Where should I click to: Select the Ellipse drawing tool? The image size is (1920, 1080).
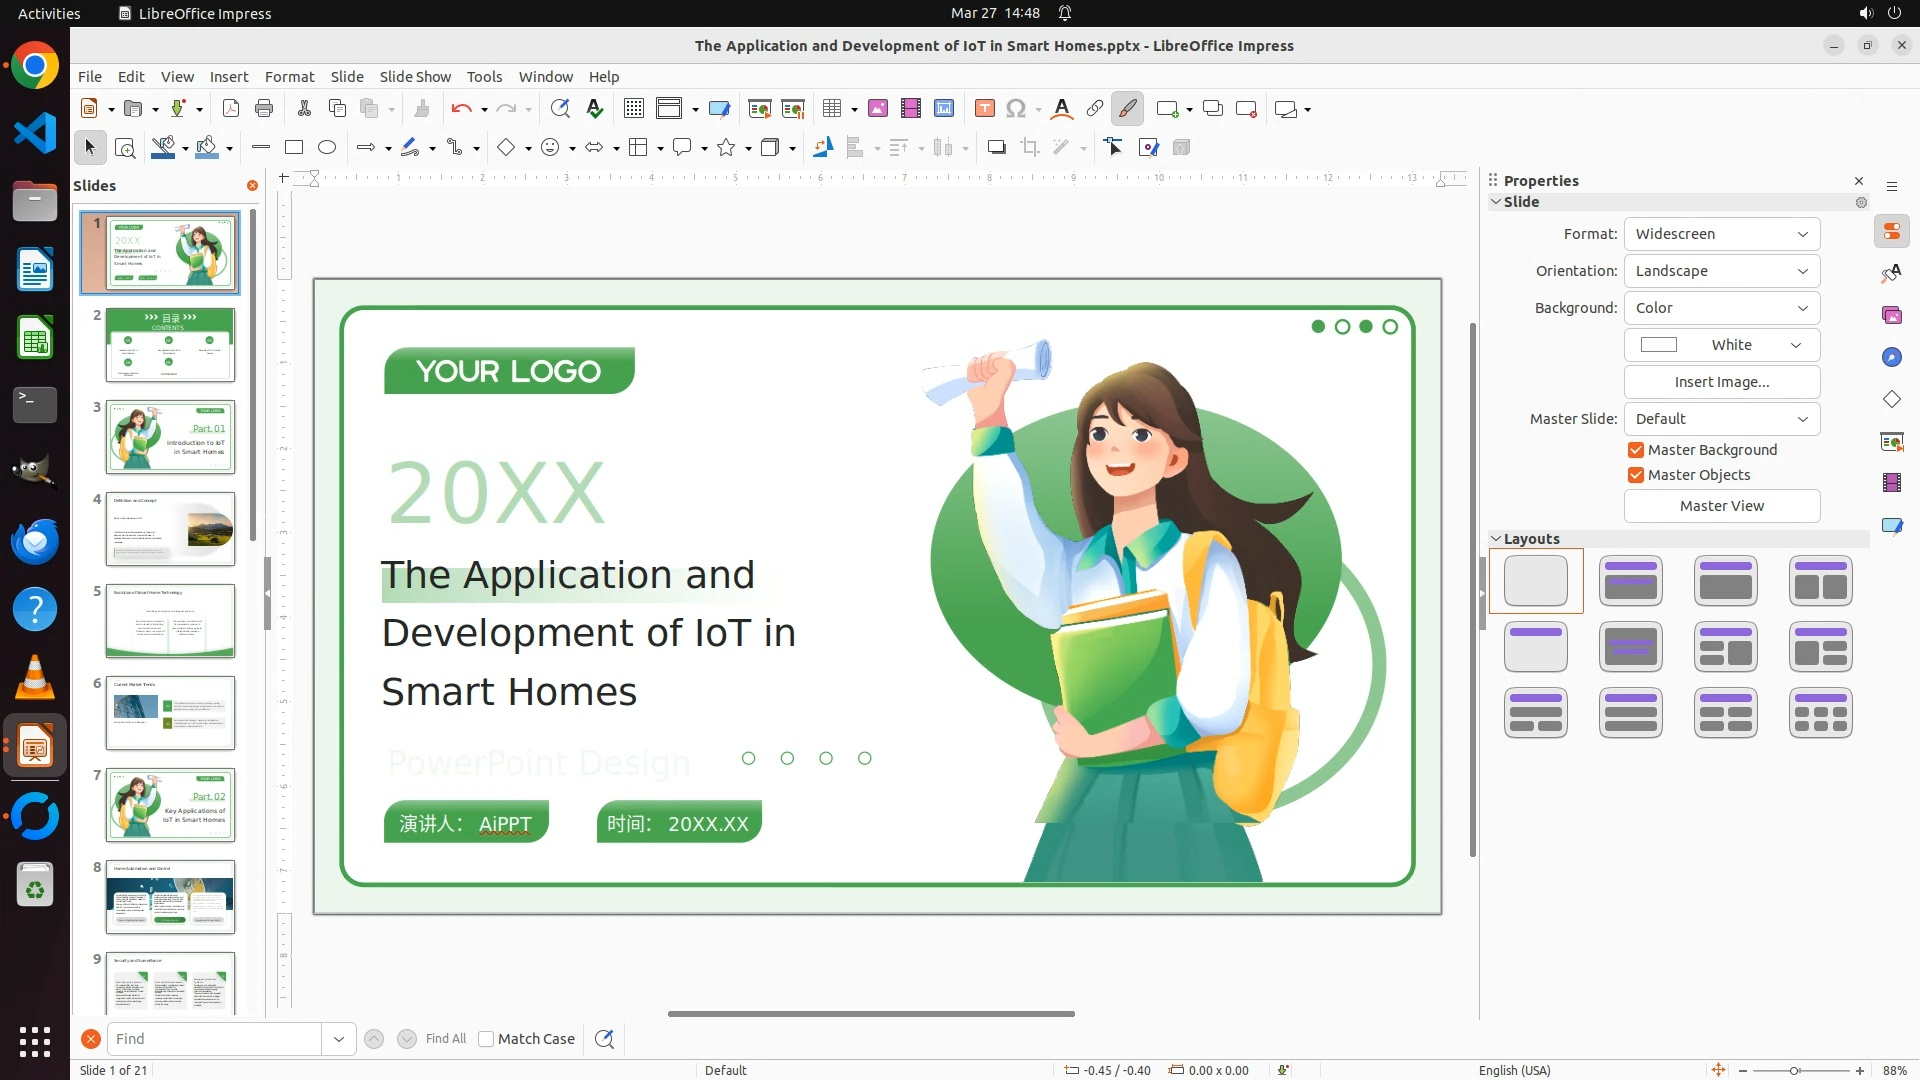(327, 148)
